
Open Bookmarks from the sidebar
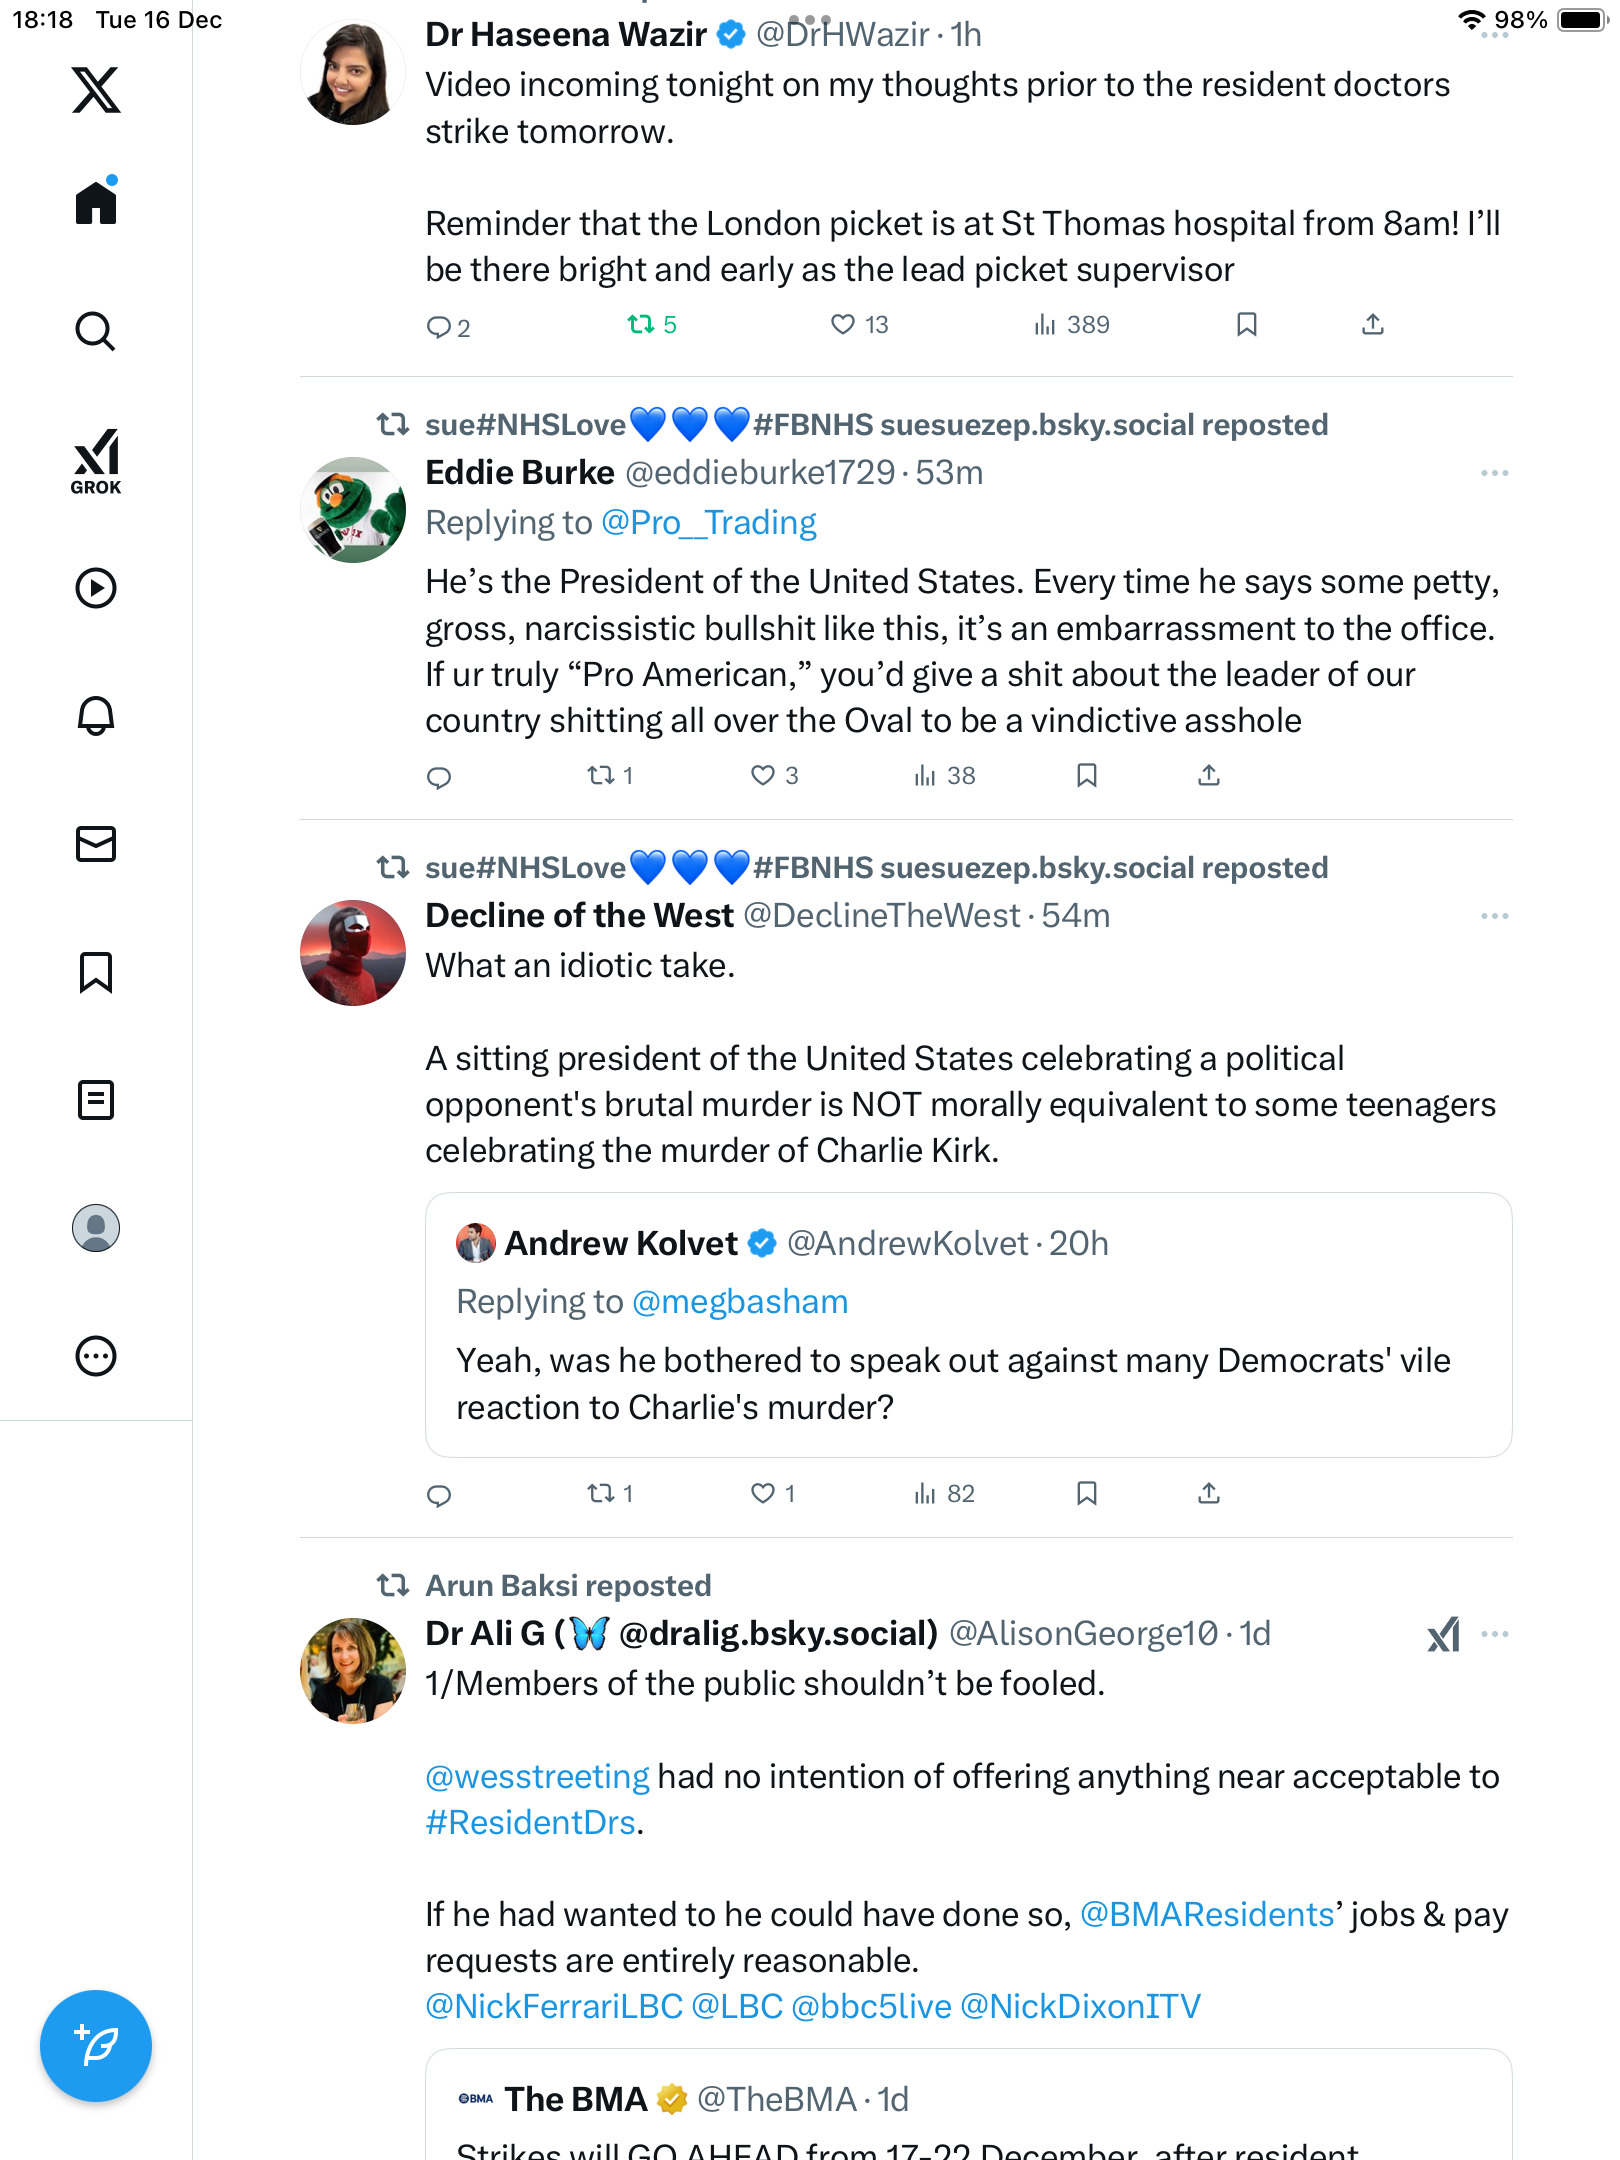click(x=96, y=972)
